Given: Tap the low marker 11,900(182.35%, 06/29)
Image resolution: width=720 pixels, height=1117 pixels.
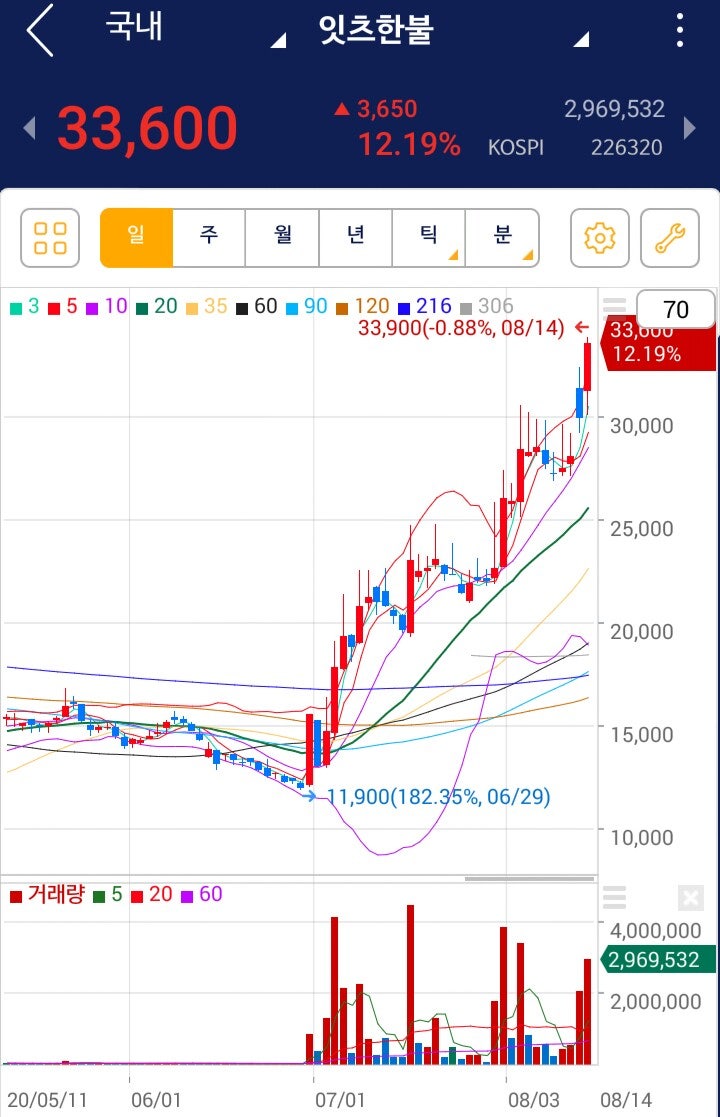Looking at the screenshot, I should [x=439, y=796].
